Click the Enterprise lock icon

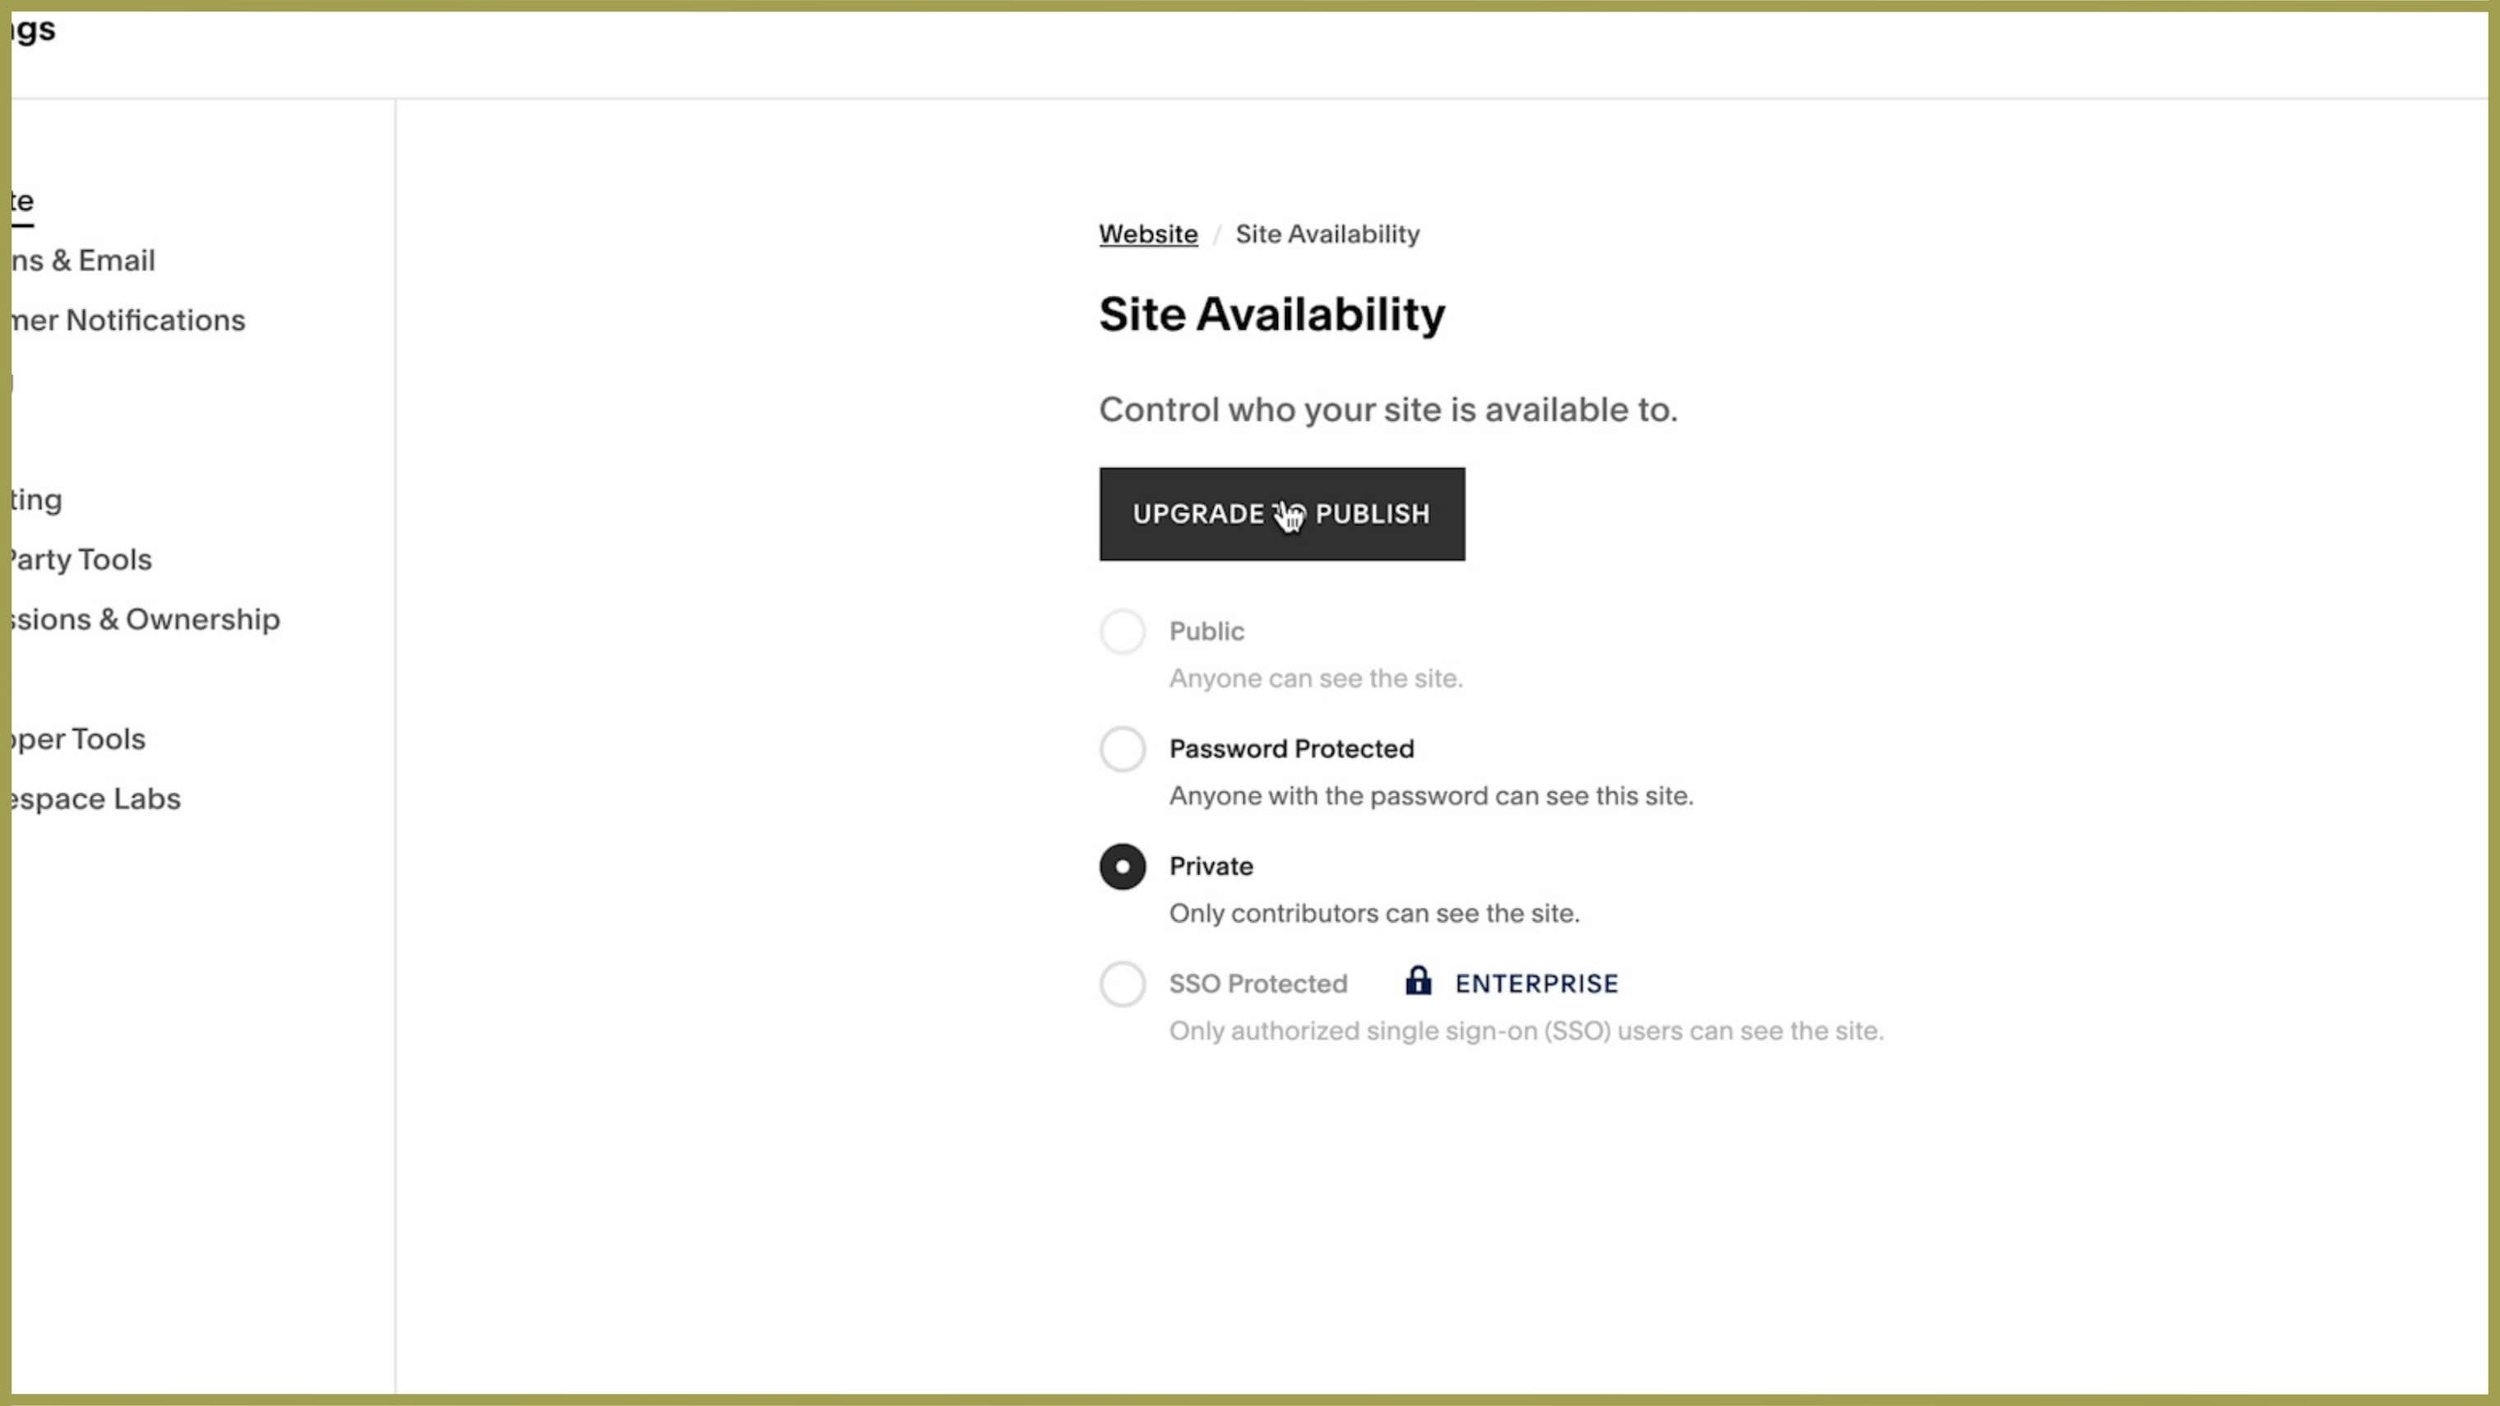(x=1418, y=981)
